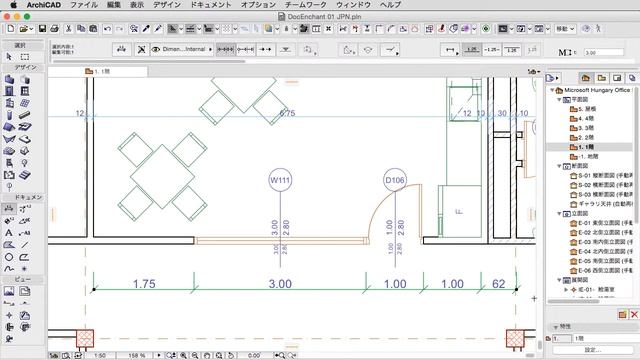The height and width of the screenshot is (360, 640).
Task: Collapse the 展開図 folder in navigator
Action: pos(559,280)
